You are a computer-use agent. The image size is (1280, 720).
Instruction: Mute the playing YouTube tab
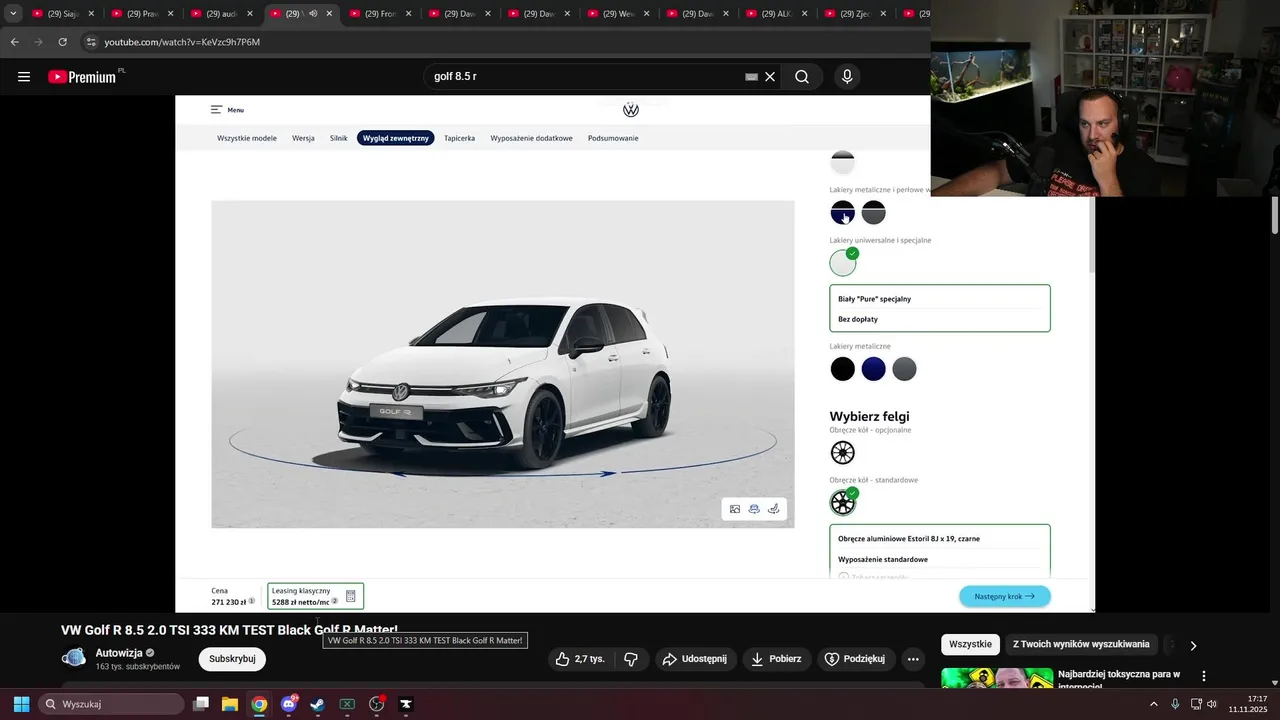click(313, 14)
